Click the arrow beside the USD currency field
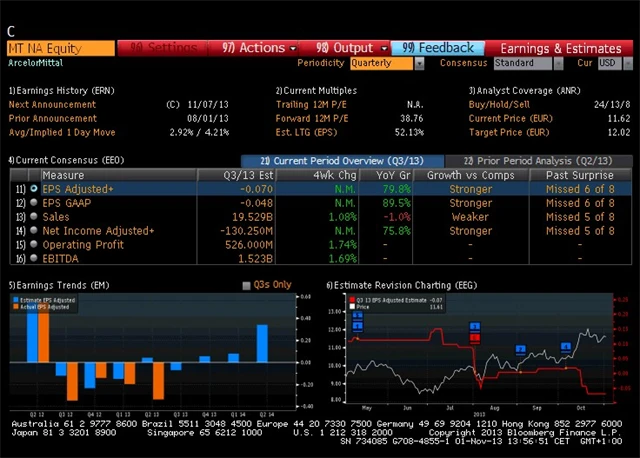 (628, 63)
